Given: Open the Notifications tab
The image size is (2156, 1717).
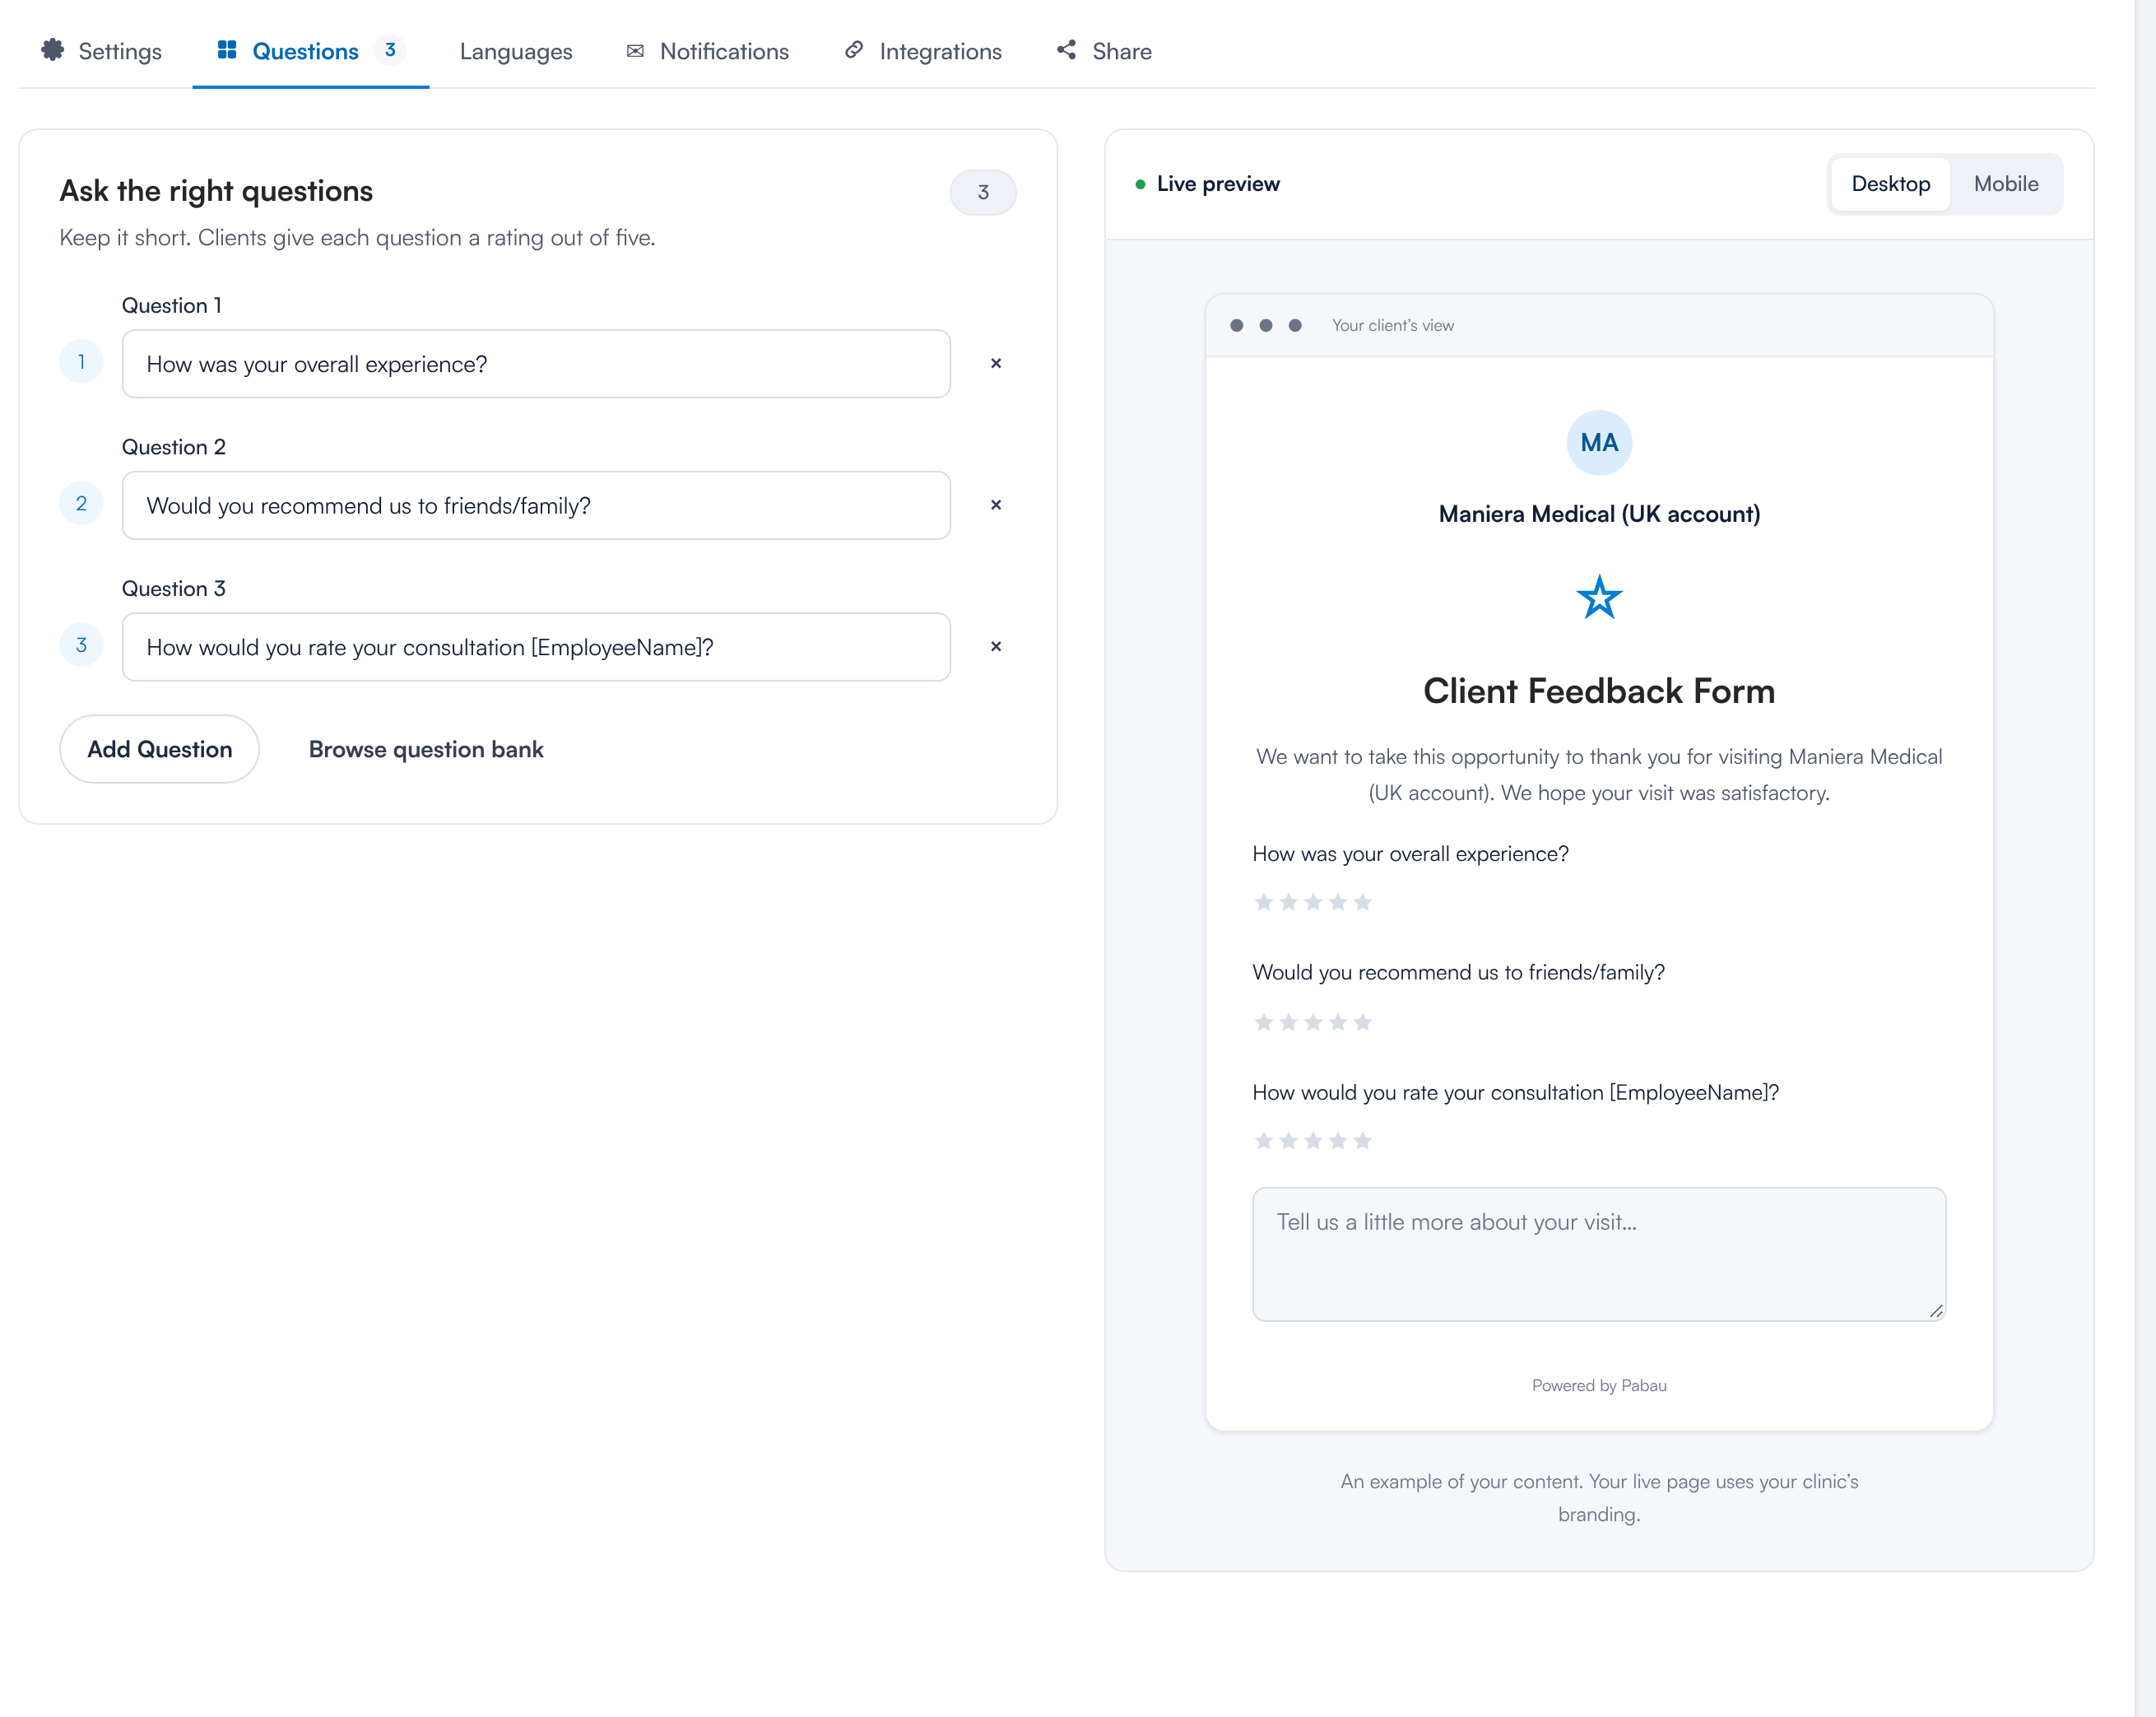Looking at the screenshot, I should [x=708, y=51].
